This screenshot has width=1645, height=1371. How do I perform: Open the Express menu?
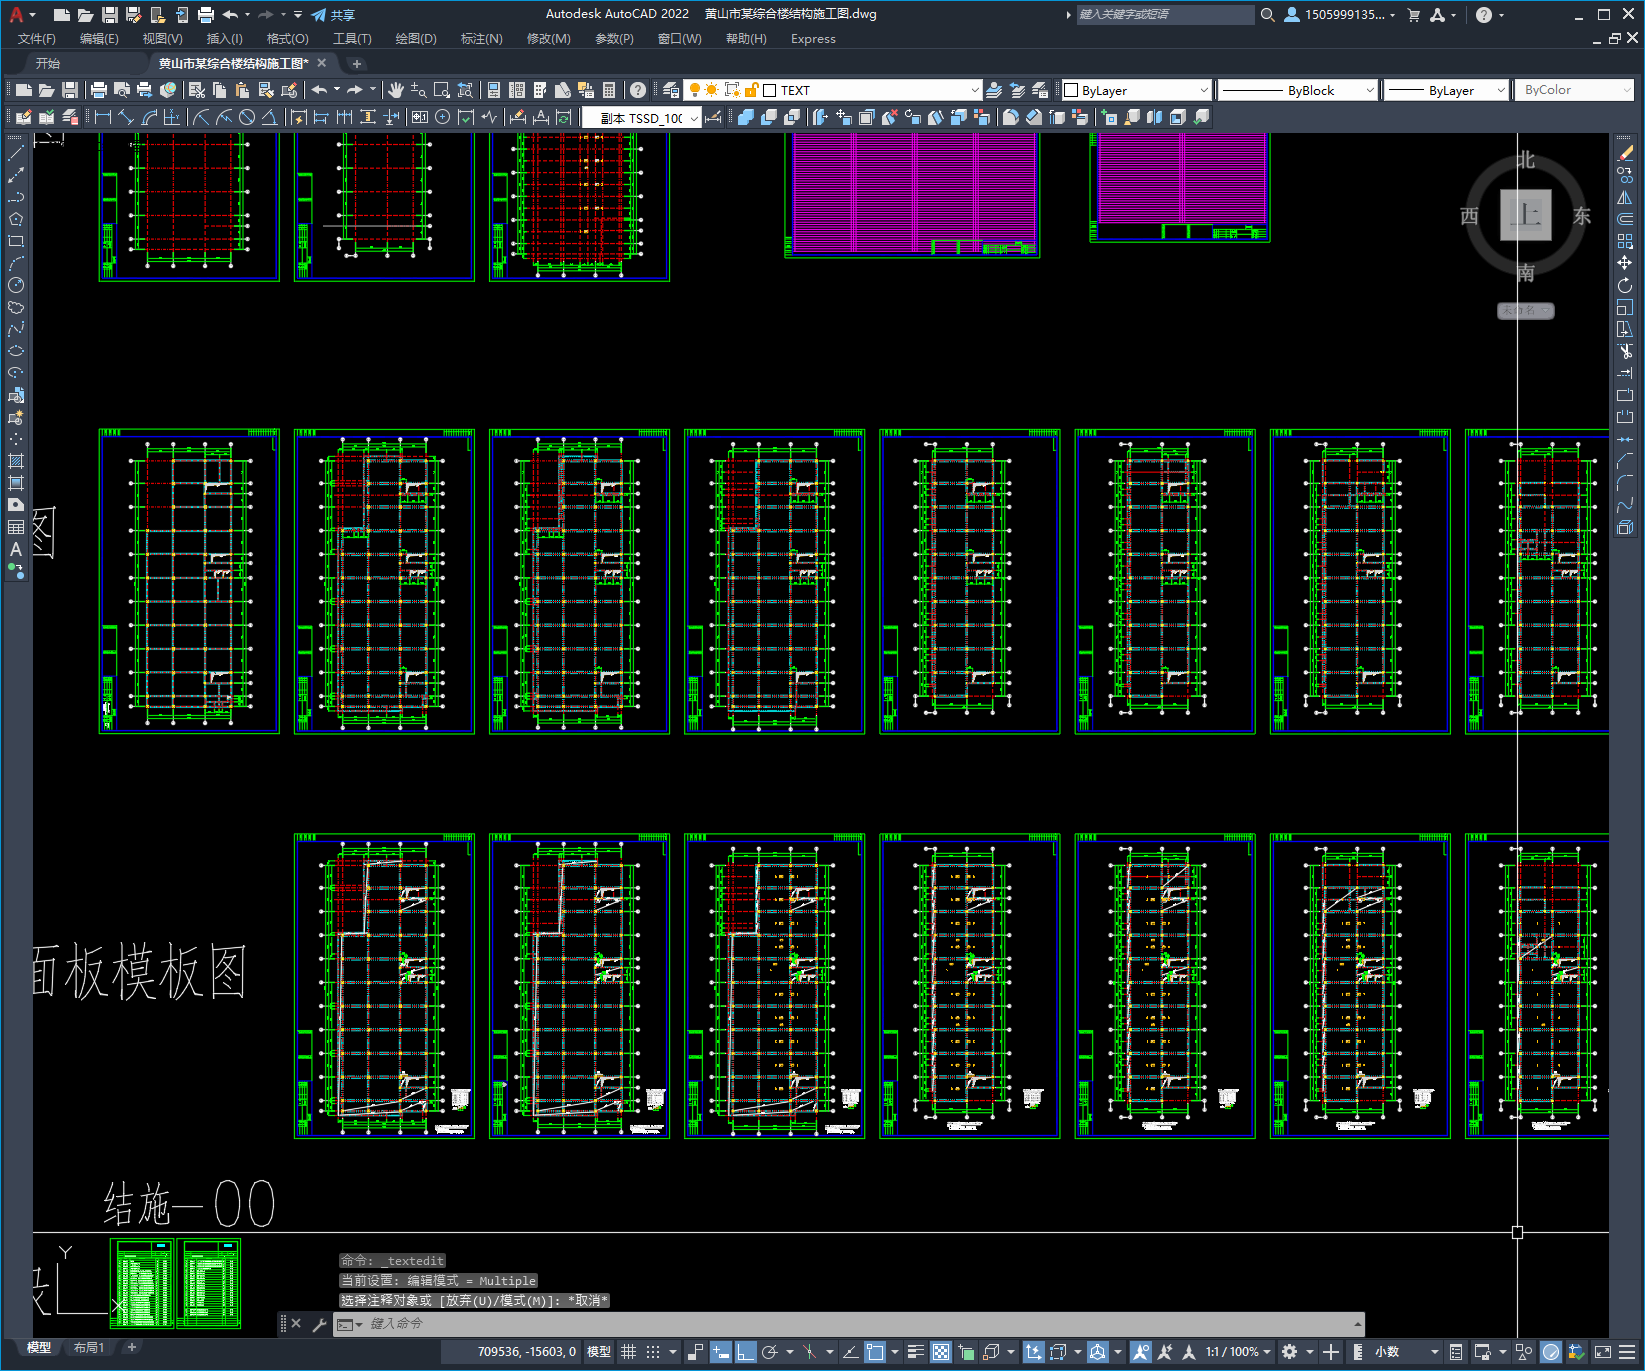(x=813, y=39)
